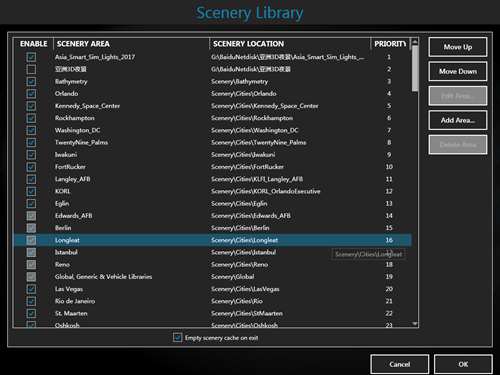Viewport: 500px width, 375px height.
Task: Select the Kennedy_Space_Center scenery row
Action: point(212,106)
